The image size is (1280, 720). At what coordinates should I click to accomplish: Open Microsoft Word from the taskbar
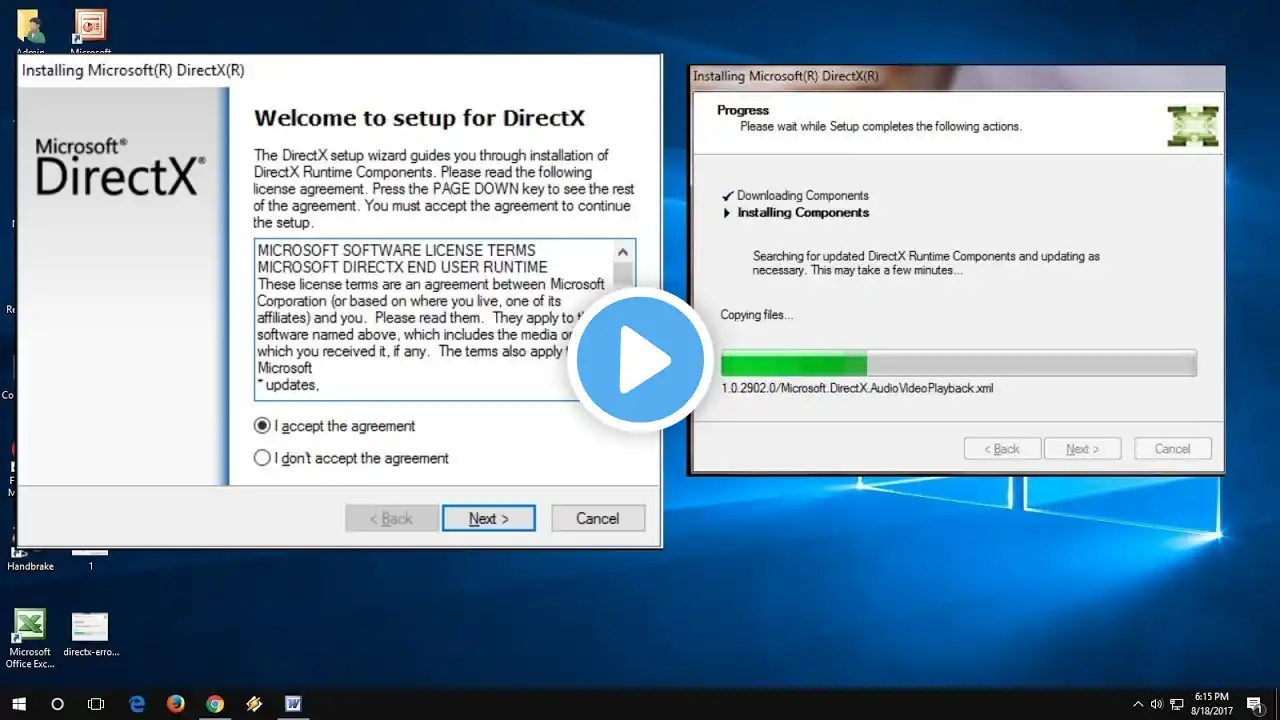pos(293,704)
